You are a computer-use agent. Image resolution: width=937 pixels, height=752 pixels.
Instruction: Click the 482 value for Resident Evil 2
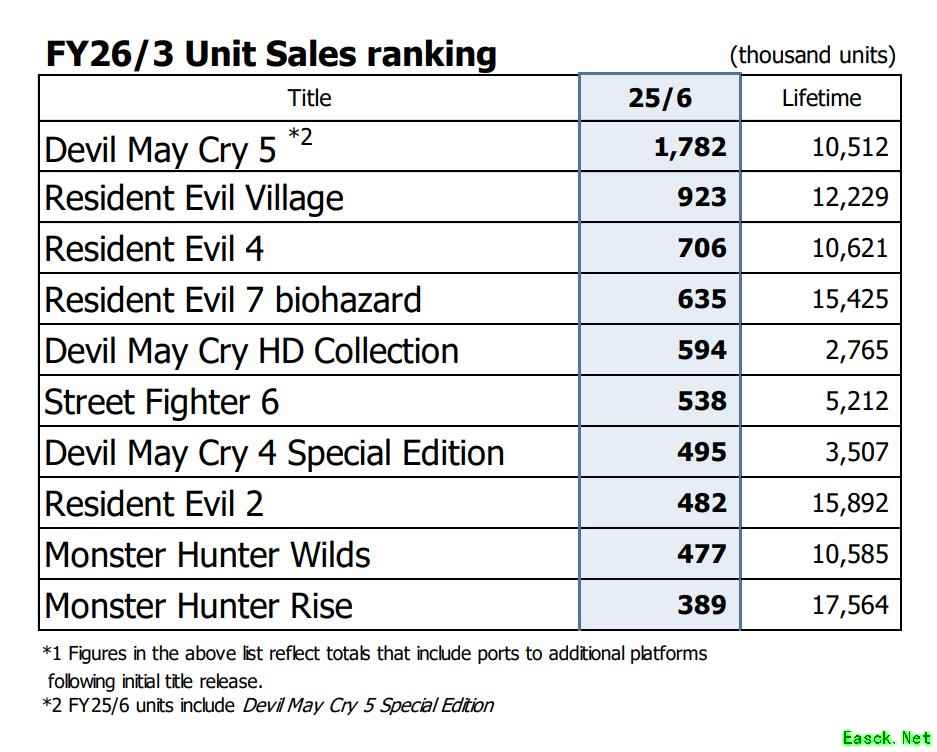(x=701, y=503)
